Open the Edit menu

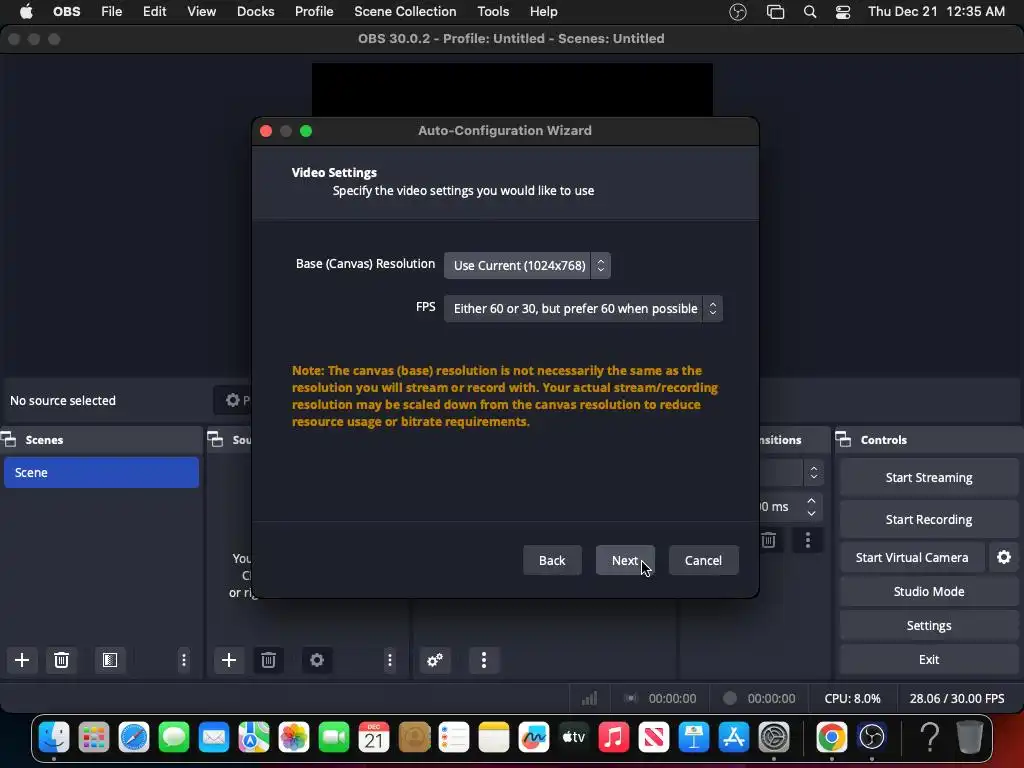pyautogui.click(x=155, y=12)
